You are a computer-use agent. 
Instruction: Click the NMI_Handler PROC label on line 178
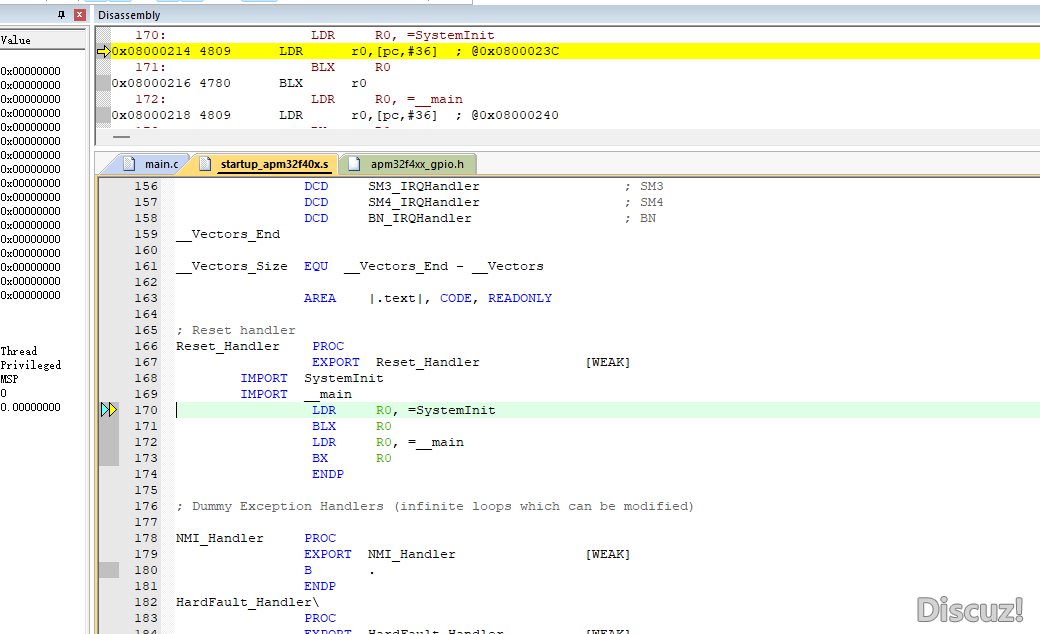(x=256, y=538)
